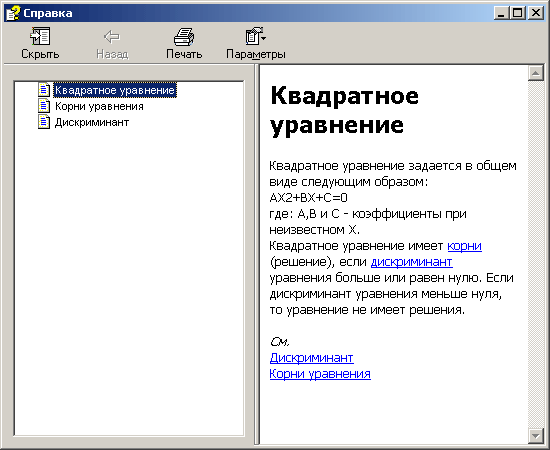The width and height of the screenshot is (550, 450).
Task: Open the Дискриминант link under См.
Action: [x=311, y=358]
